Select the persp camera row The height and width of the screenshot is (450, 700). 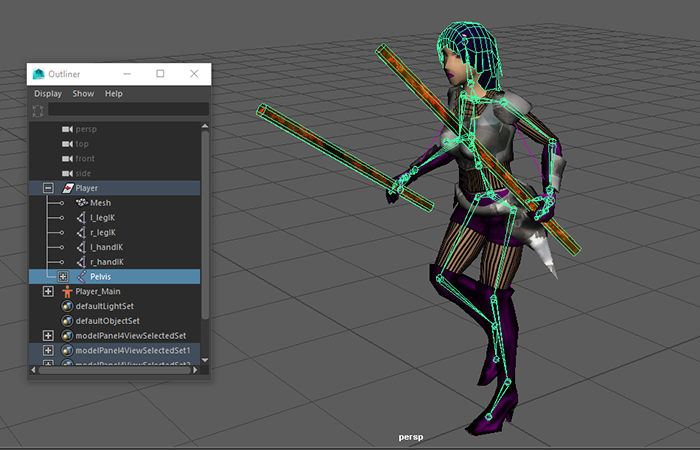tap(114, 129)
